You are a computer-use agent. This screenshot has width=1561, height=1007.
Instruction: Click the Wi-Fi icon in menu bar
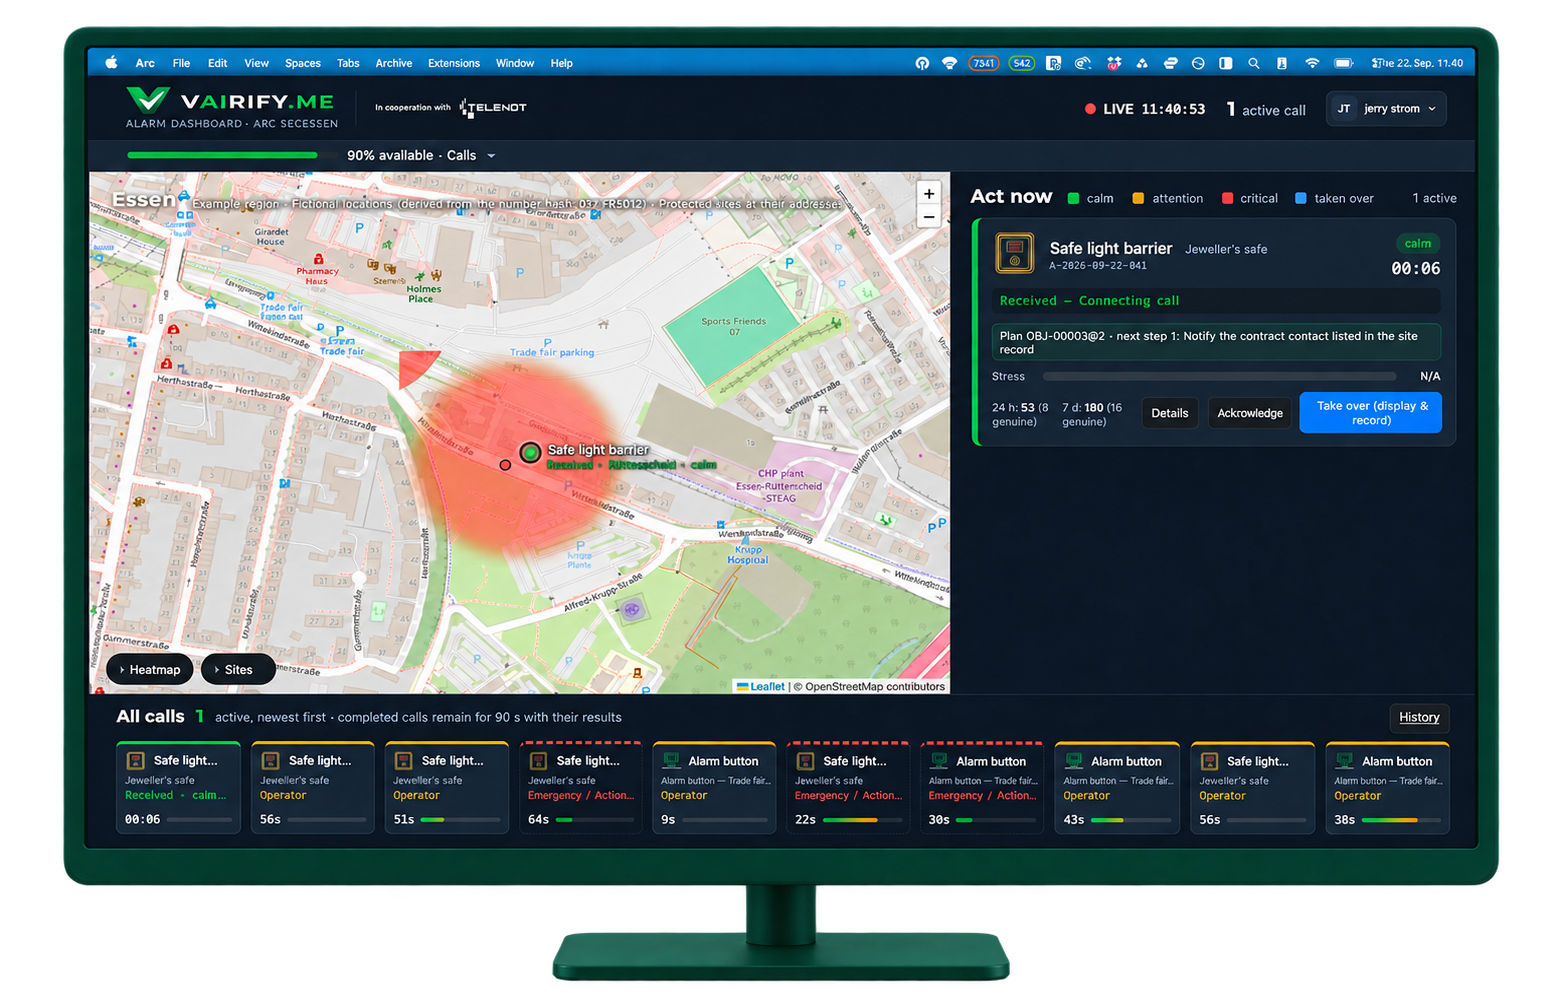pos(1311,63)
